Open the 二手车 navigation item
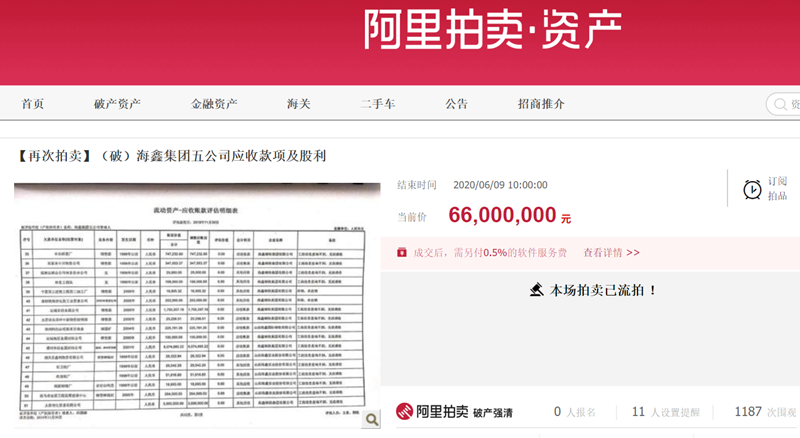Screen dimensions: 800x438 (378, 104)
